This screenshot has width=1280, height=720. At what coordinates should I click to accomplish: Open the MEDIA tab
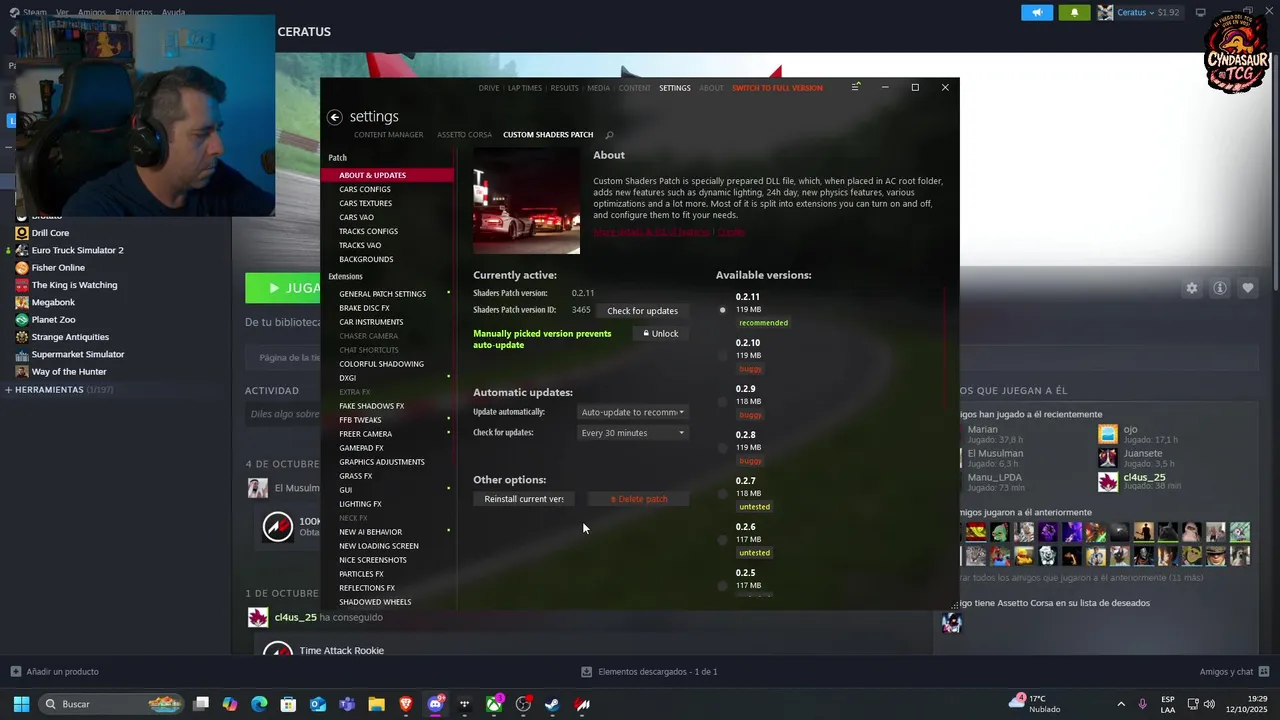598,88
